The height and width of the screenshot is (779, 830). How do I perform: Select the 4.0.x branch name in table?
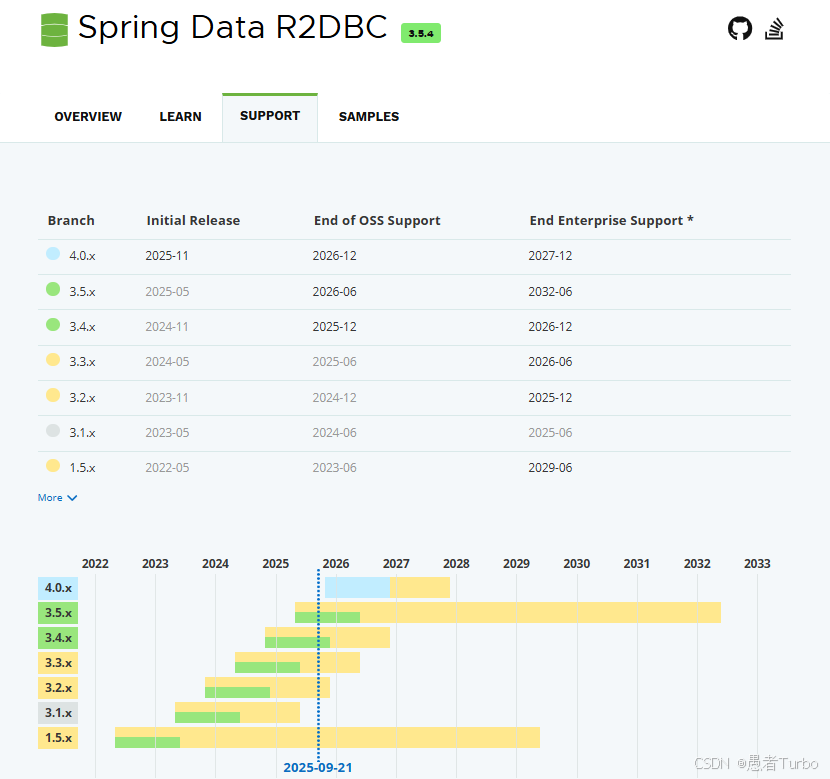(x=82, y=256)
